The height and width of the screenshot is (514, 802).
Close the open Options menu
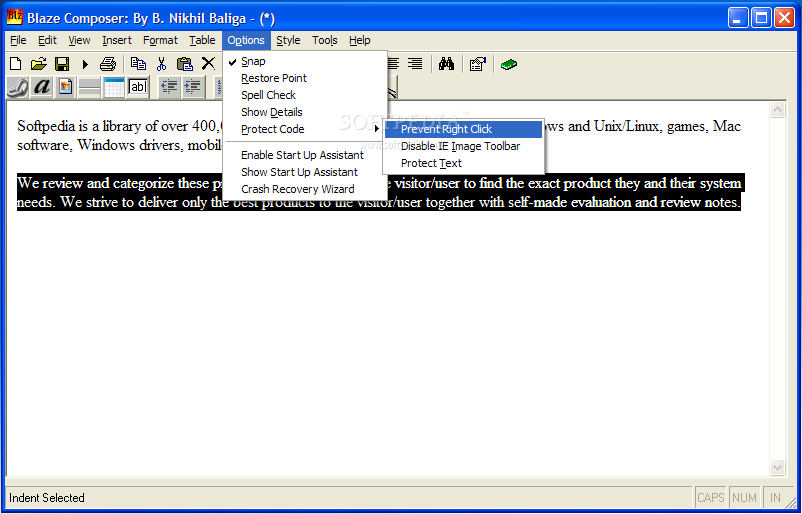(246, 40)
